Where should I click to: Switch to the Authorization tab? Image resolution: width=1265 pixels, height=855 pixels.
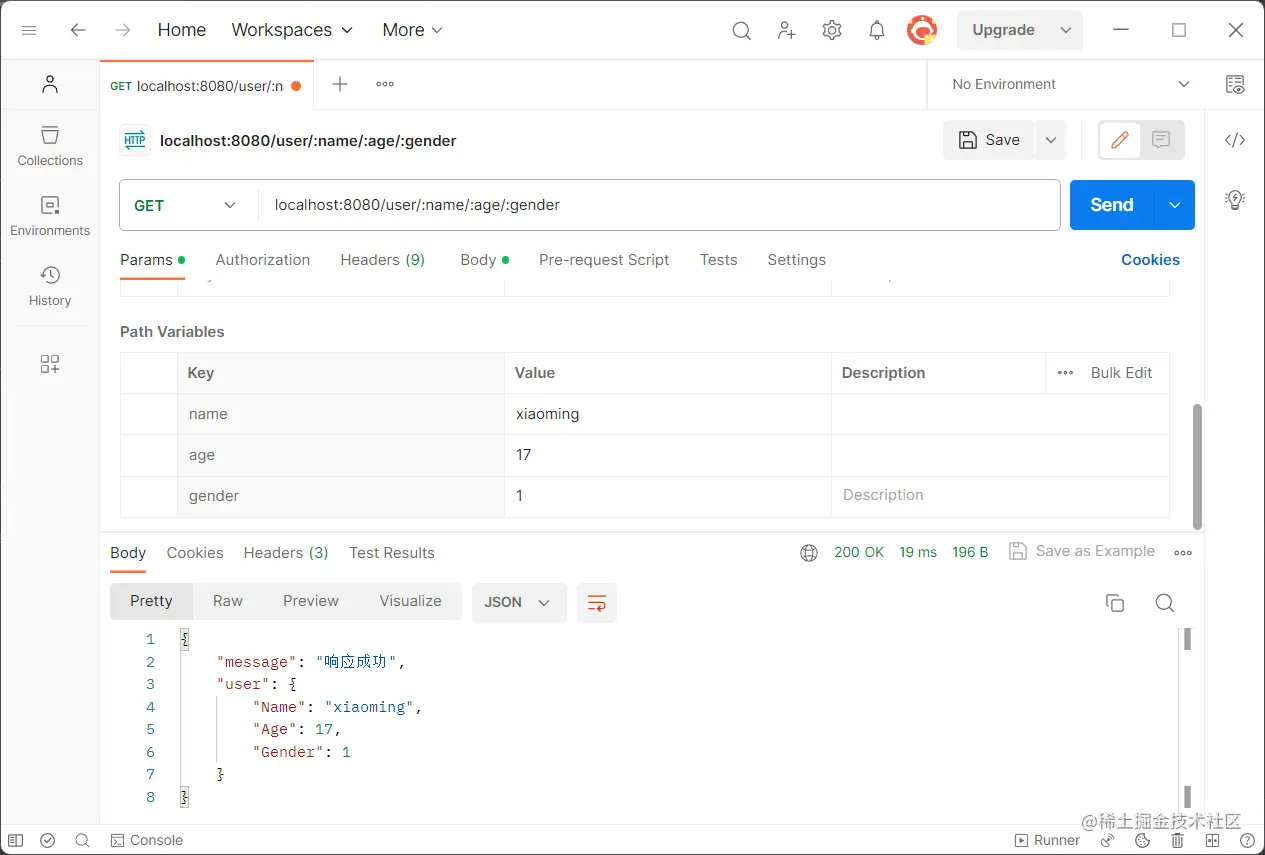click(x=263, y=260)
